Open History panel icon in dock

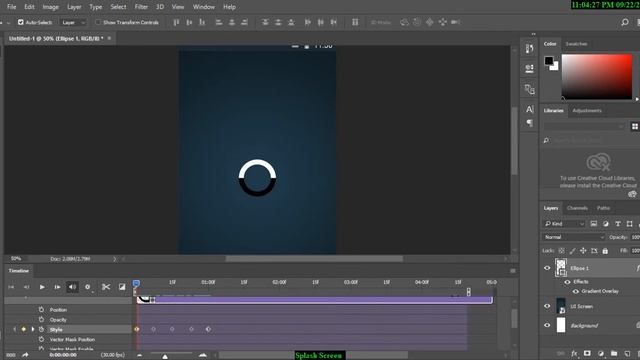coord(529,49)
